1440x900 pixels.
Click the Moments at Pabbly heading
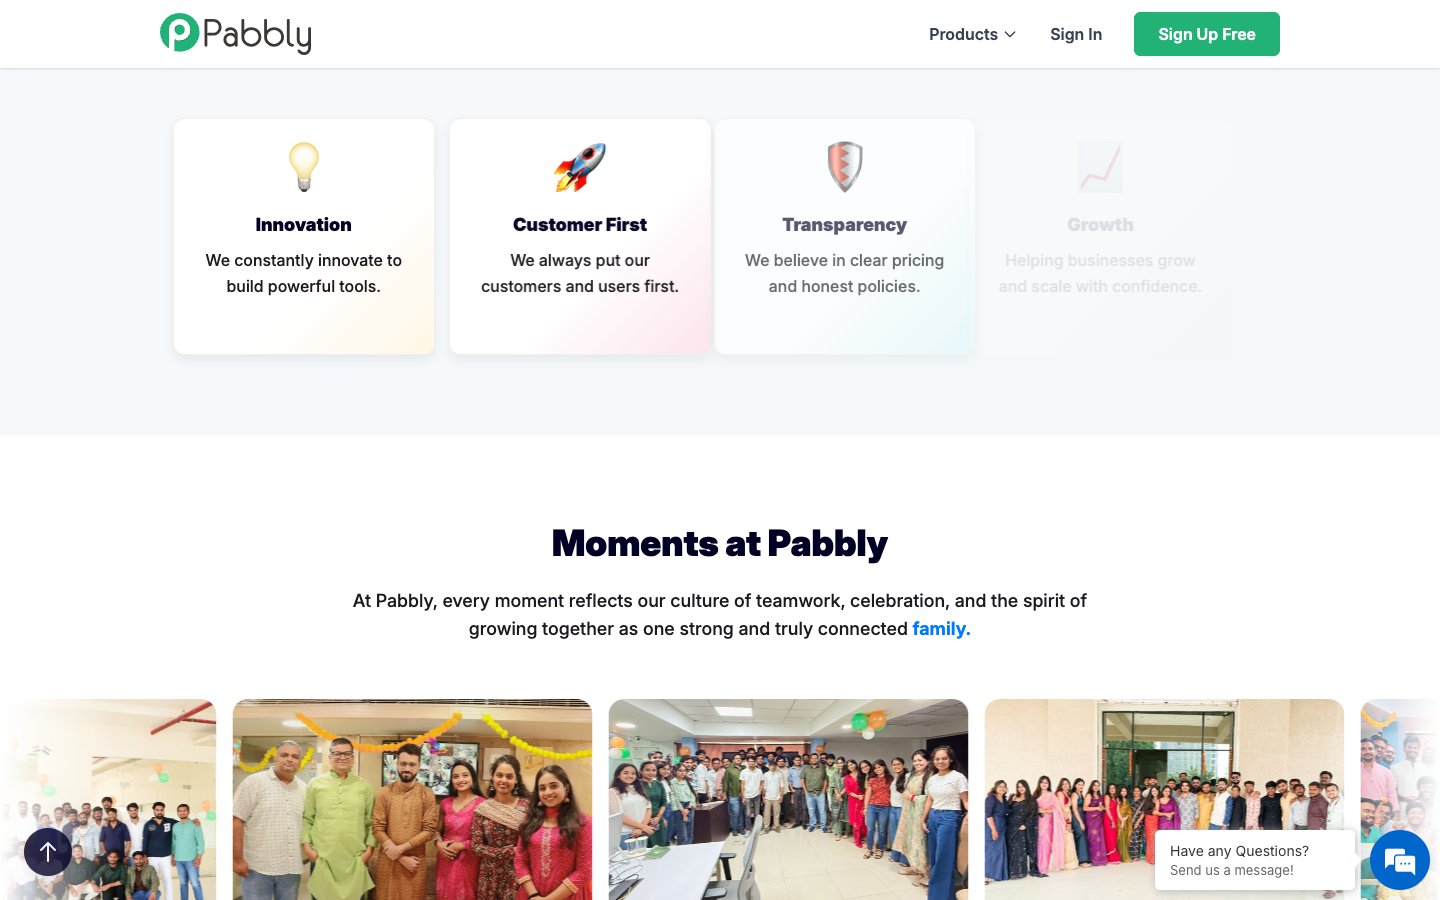click(720, 544)
